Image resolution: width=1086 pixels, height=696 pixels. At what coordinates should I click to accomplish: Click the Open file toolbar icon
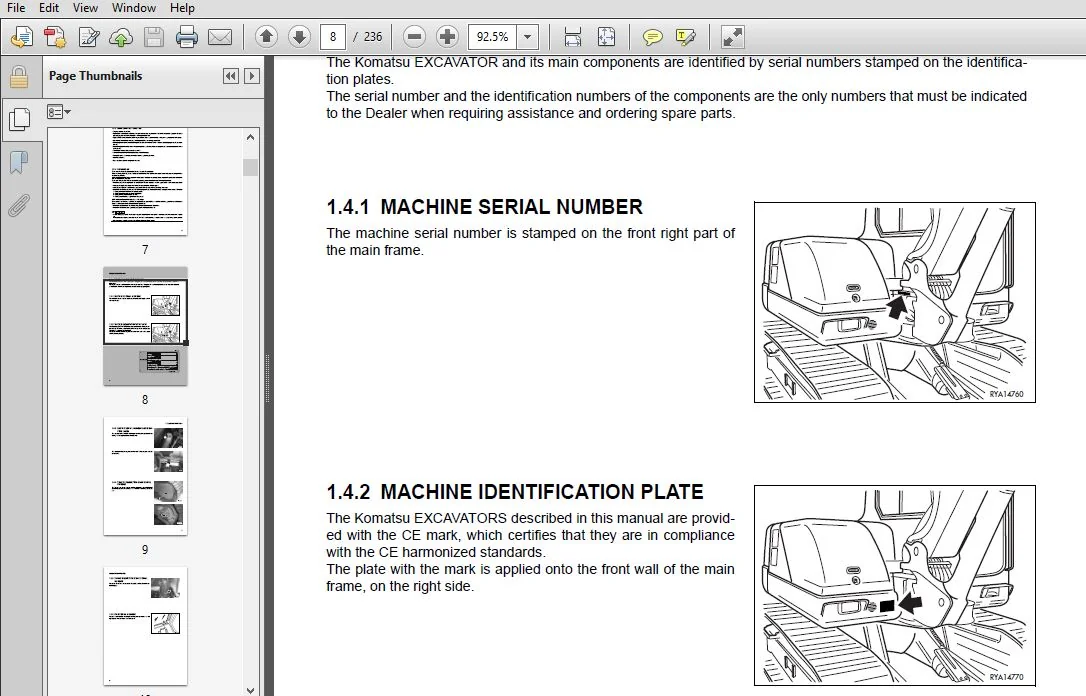(21, 37)
